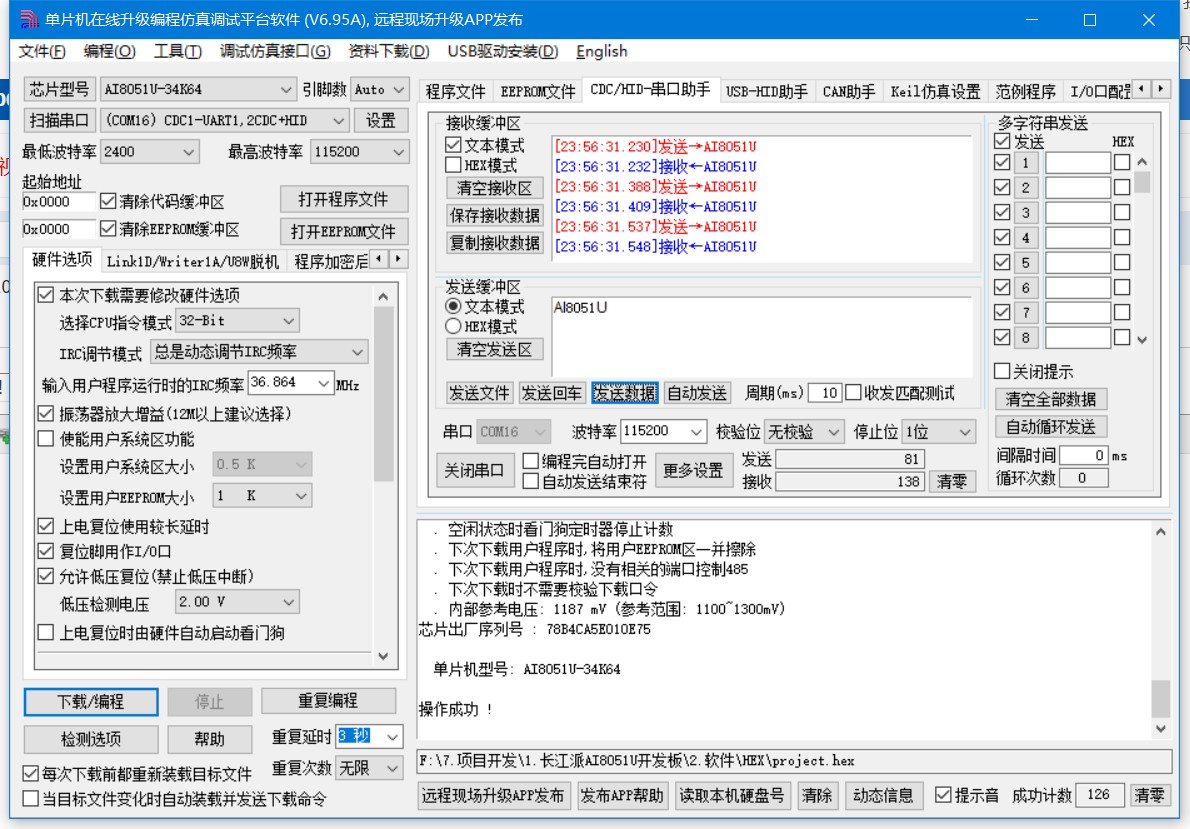The height and width of the screenshot is (829, 1190).
Task: Open the 最高波特率 115200 dropdown
Action: [398, 152]
